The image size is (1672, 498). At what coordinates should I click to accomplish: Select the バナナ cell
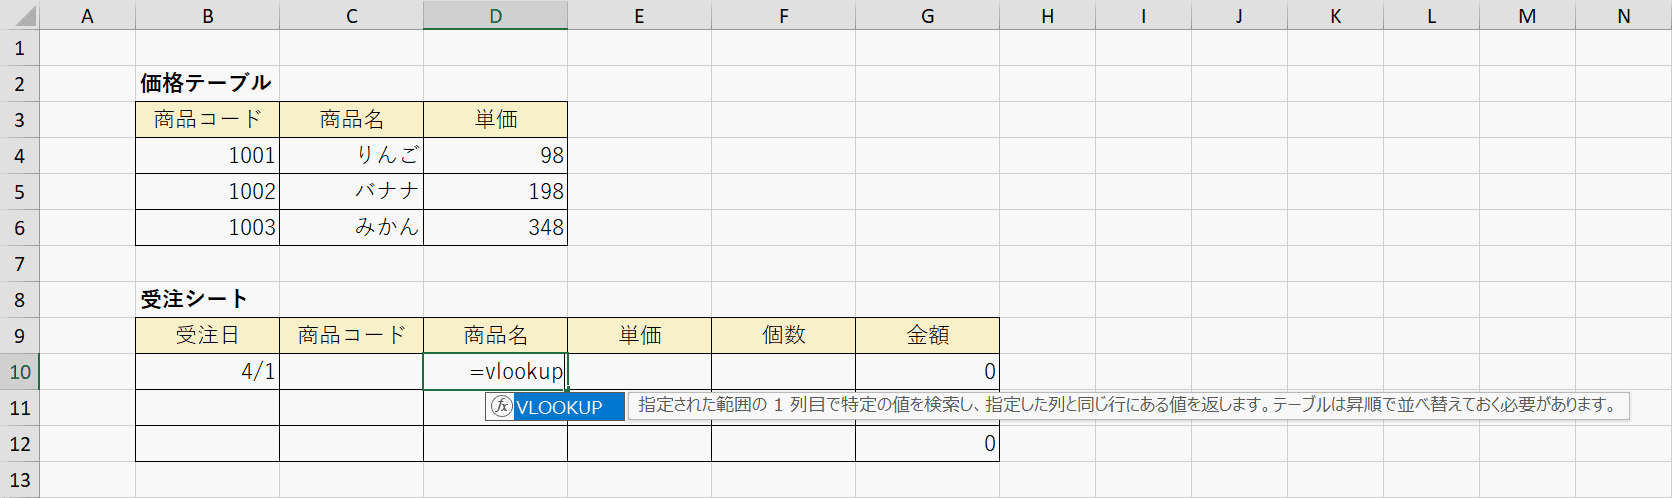(x=351, y=191)
